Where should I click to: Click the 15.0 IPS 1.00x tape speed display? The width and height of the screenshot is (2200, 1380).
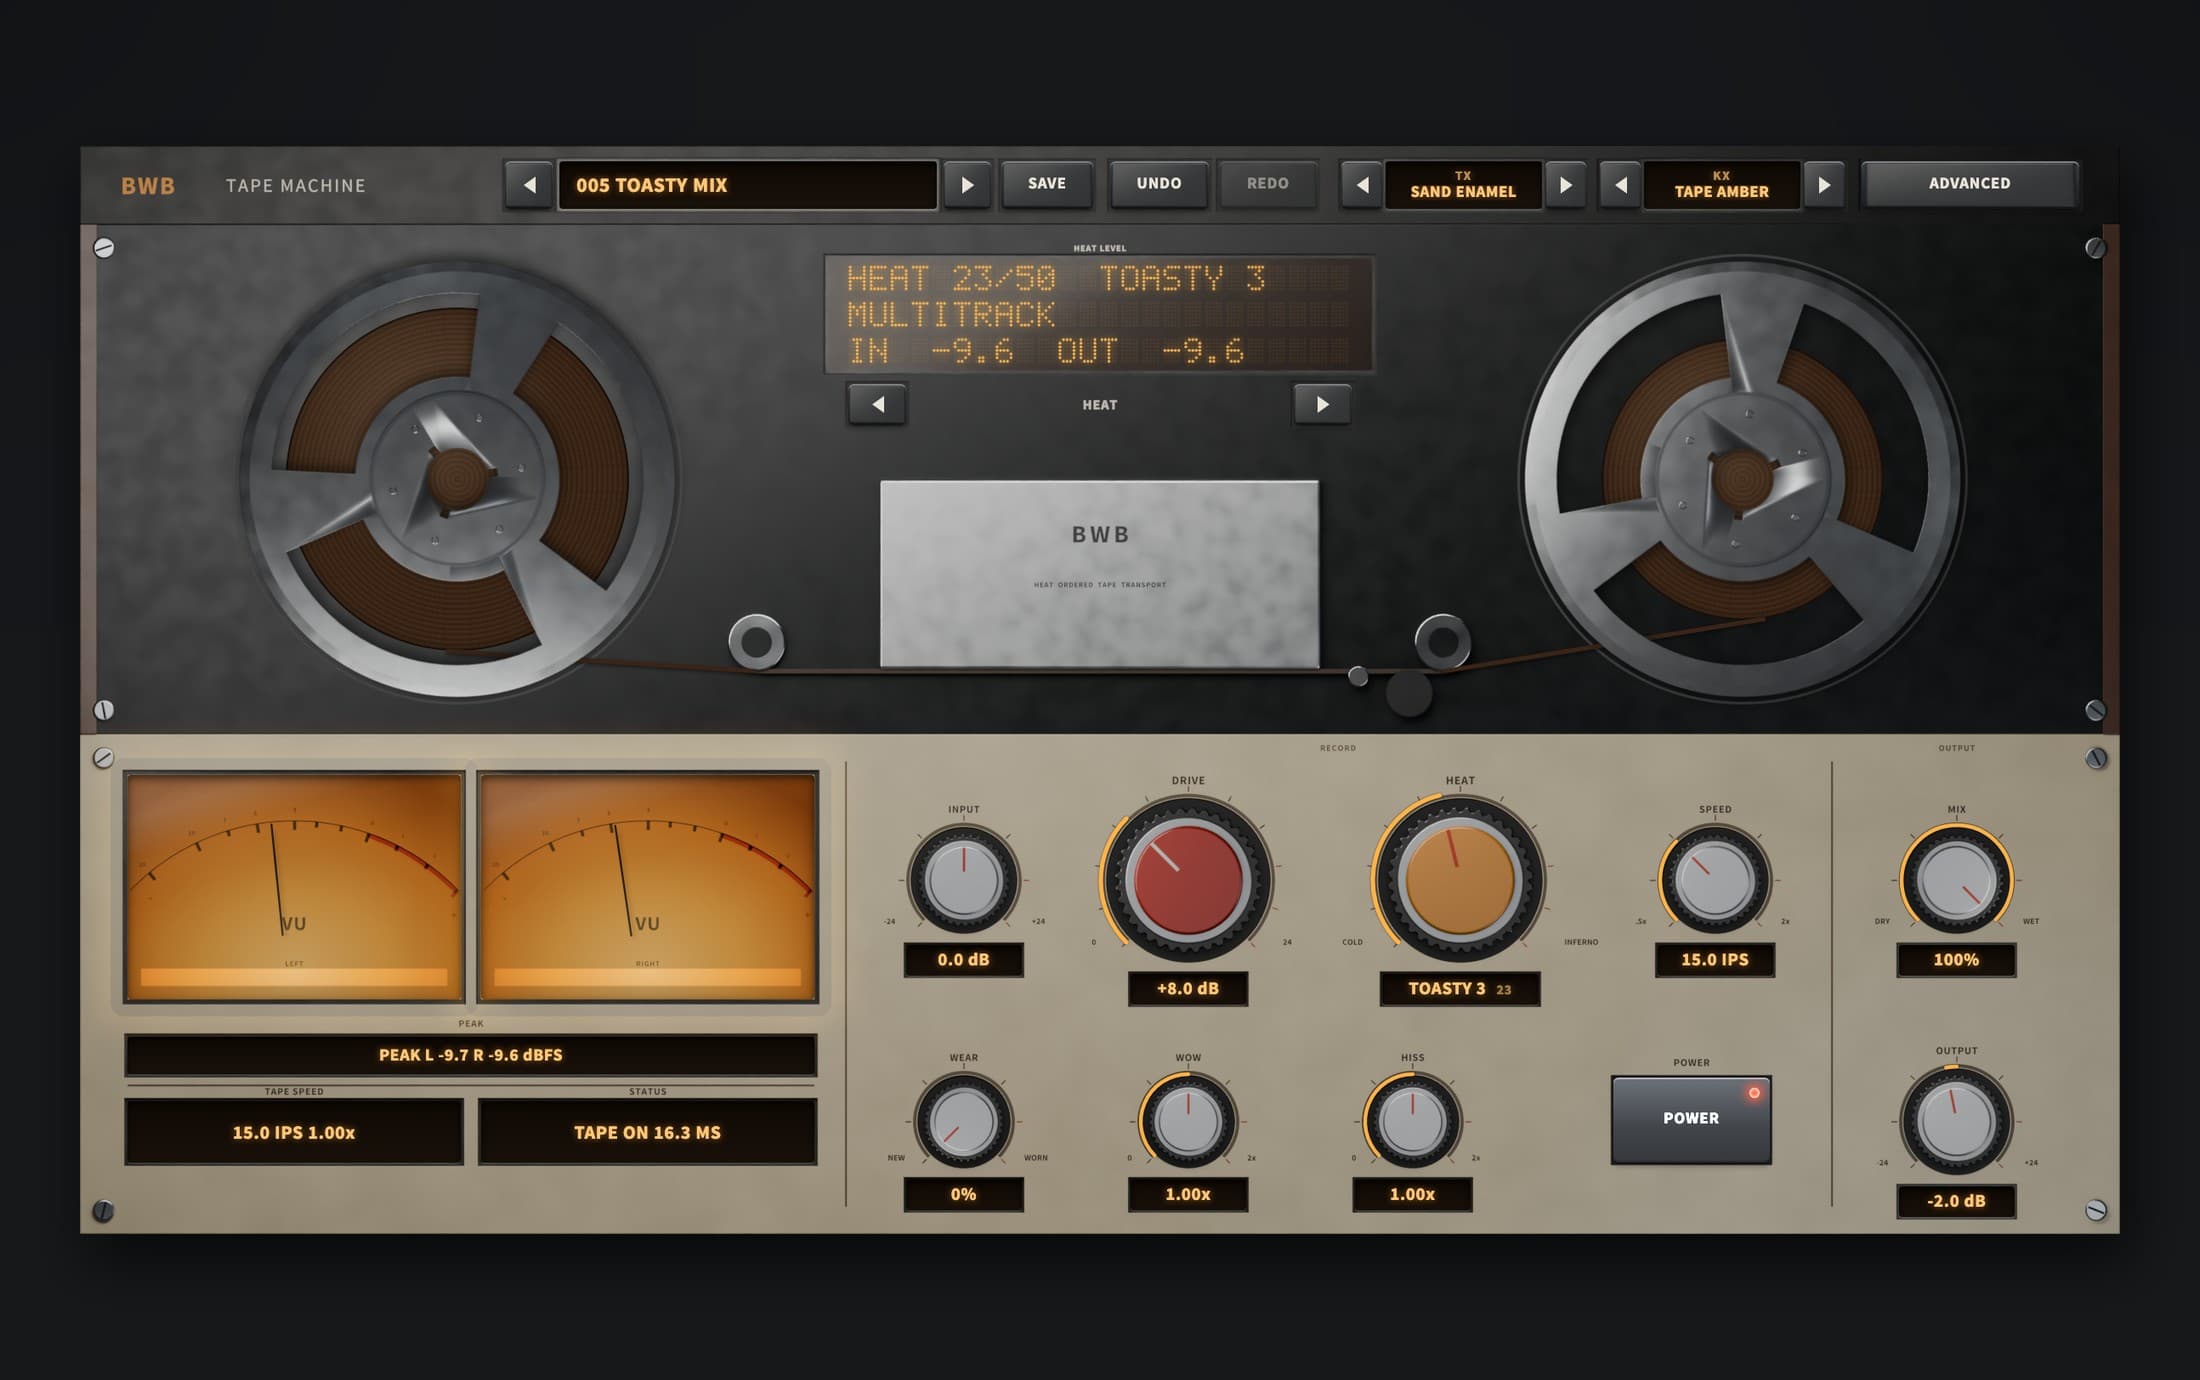(x=294, y=1132)
